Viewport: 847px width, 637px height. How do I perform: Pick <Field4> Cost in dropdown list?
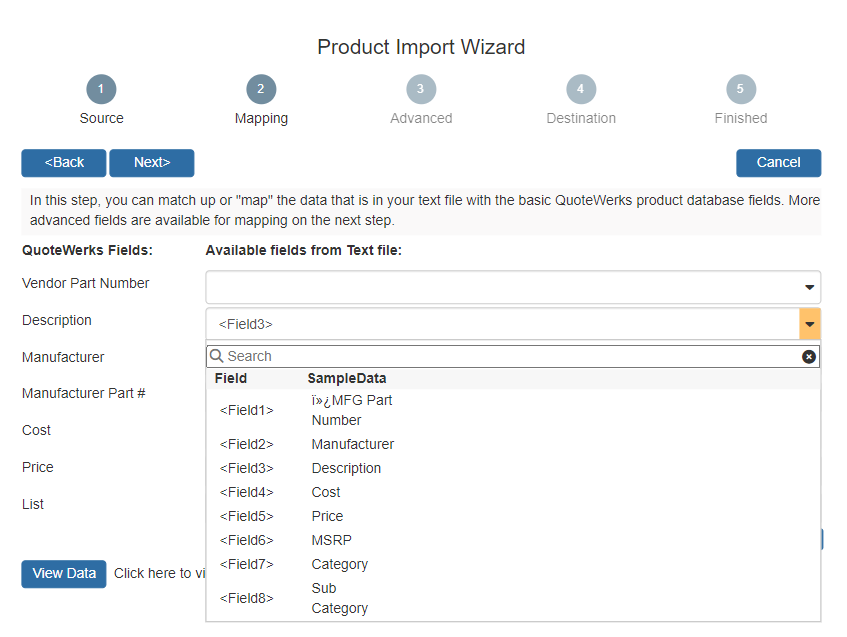tap(325, 492)
